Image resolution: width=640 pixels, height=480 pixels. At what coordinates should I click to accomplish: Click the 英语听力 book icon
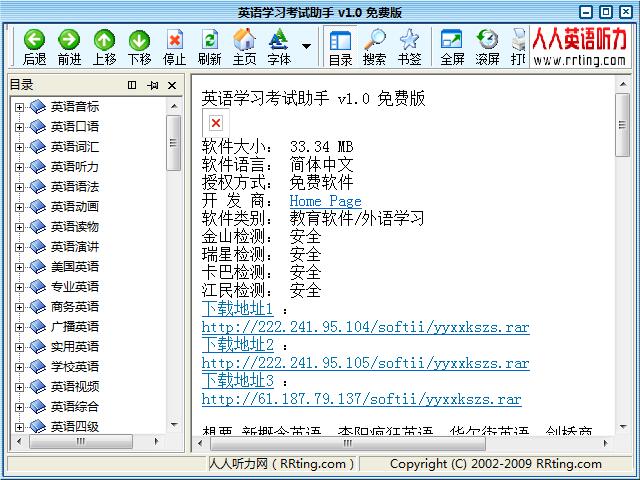click(x=38, y=167)
